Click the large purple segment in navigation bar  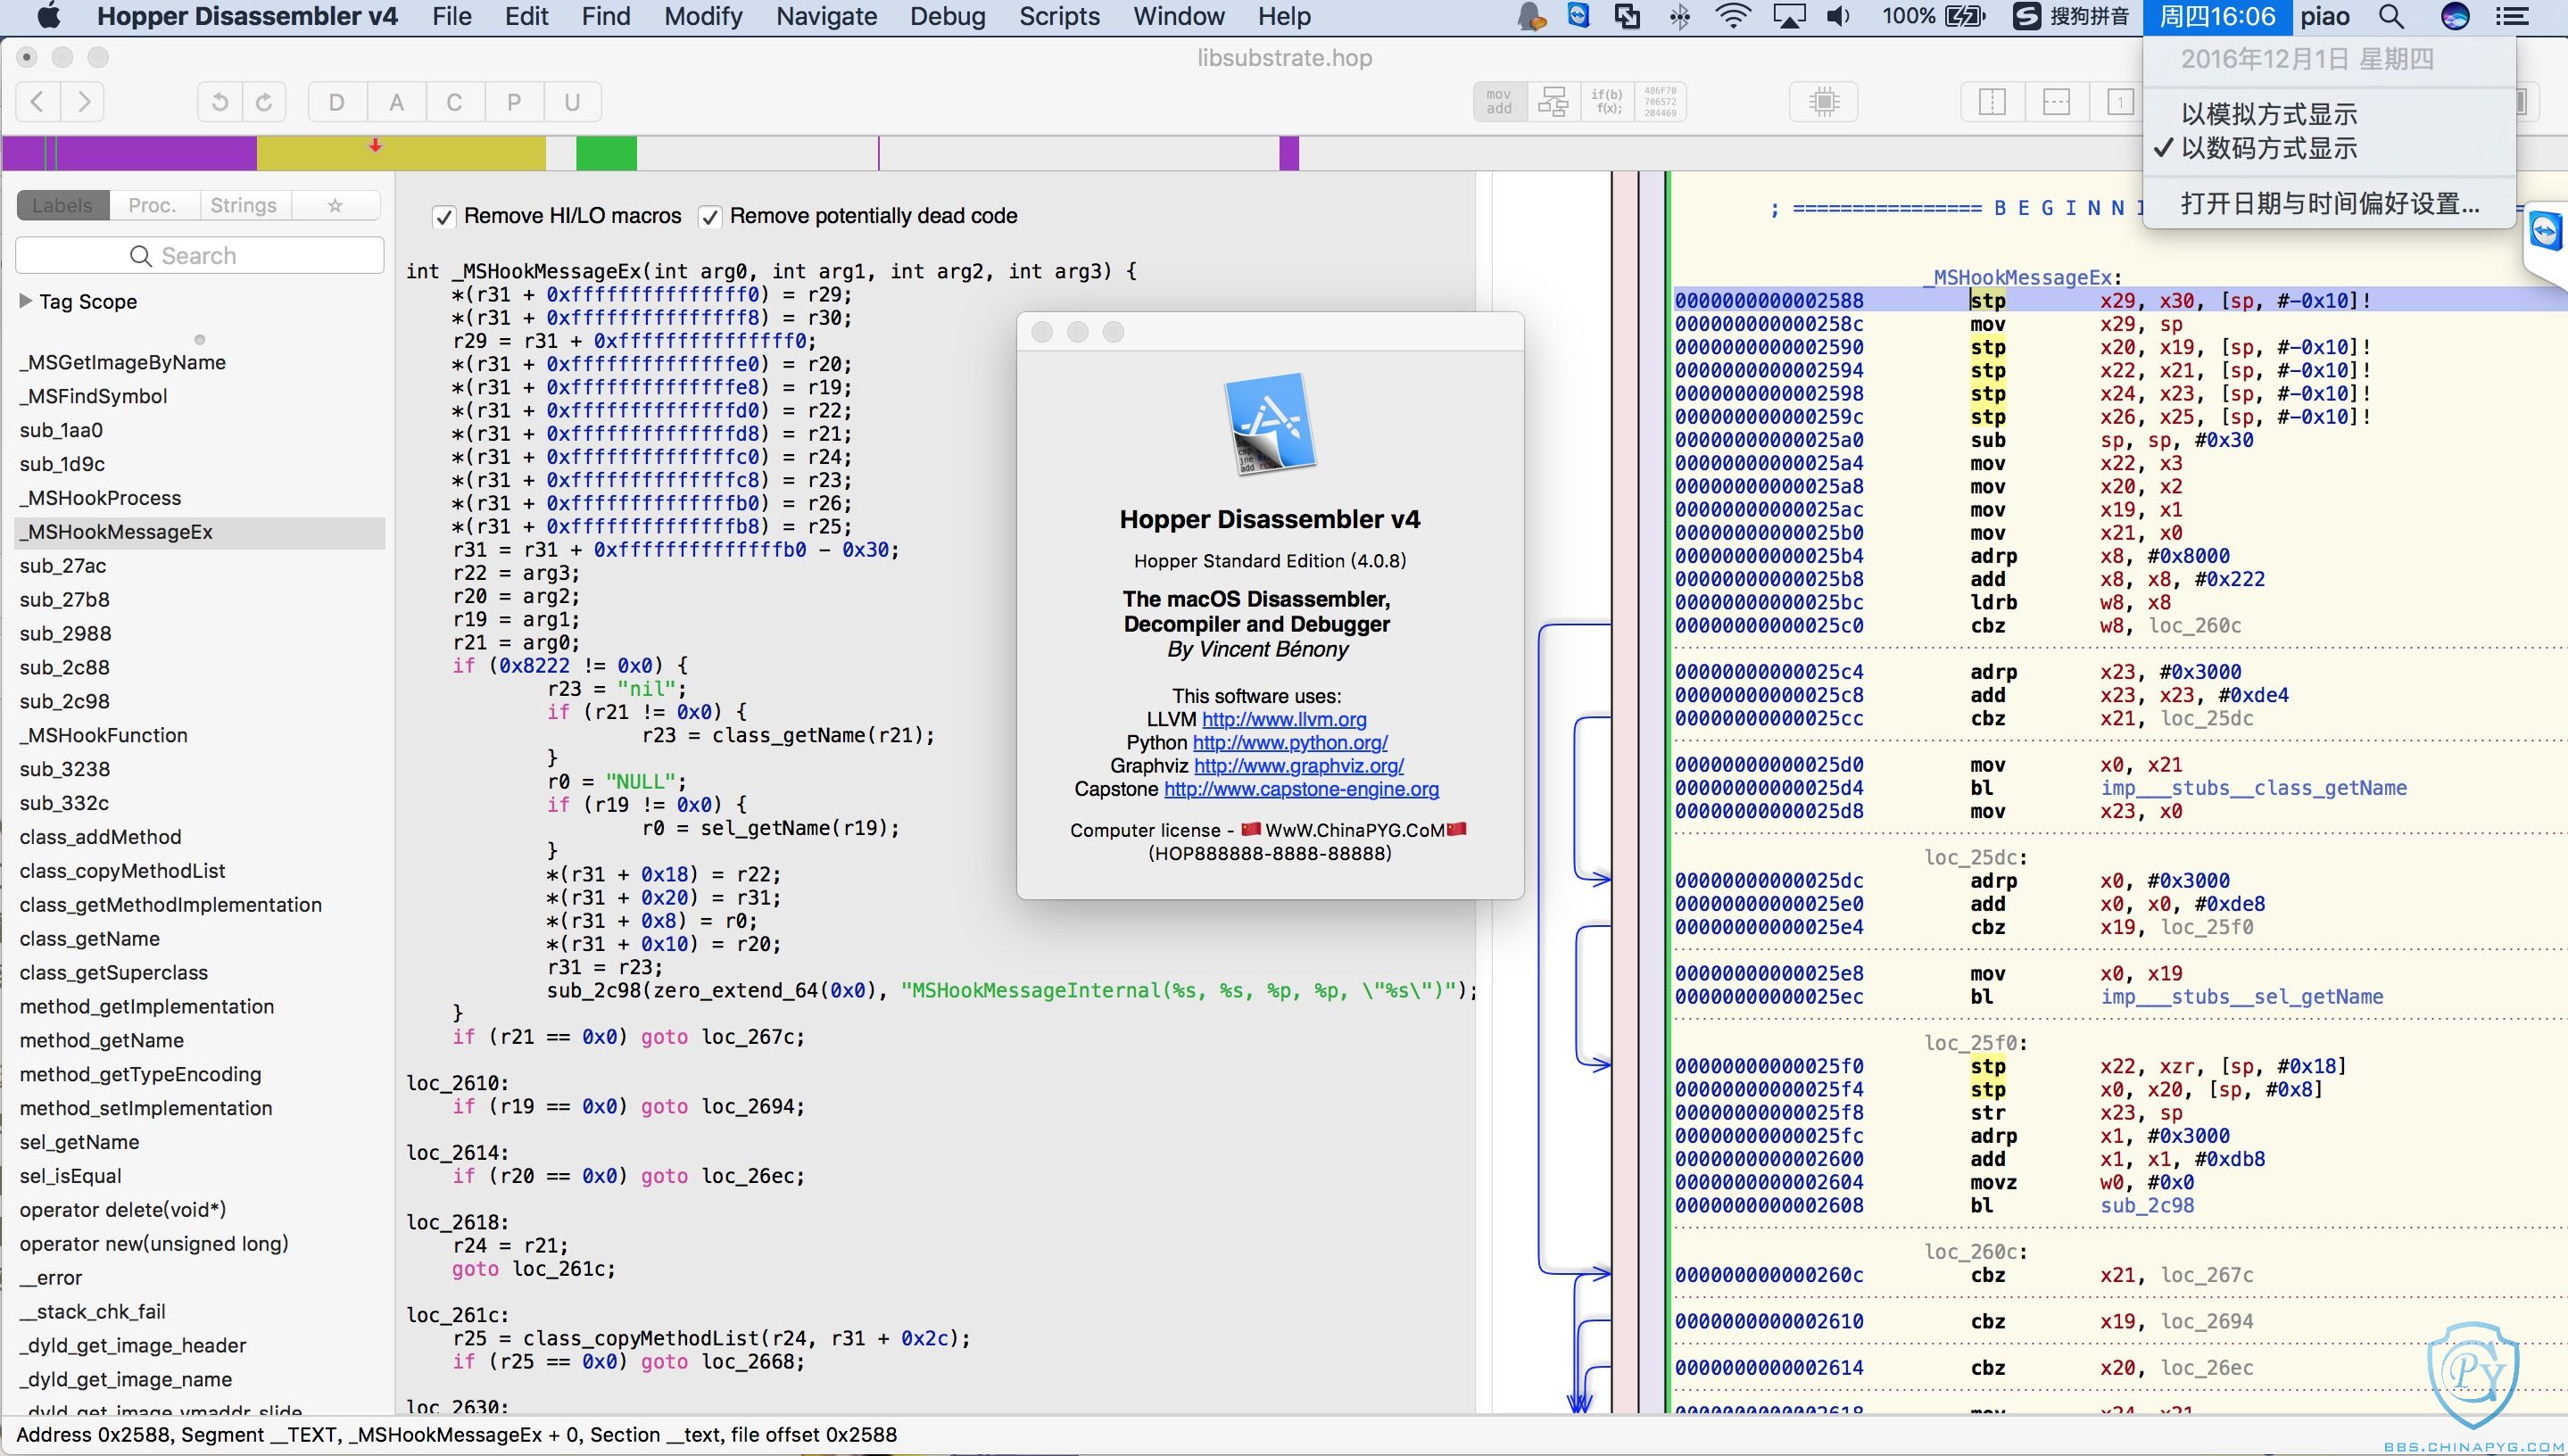(157, 154)
